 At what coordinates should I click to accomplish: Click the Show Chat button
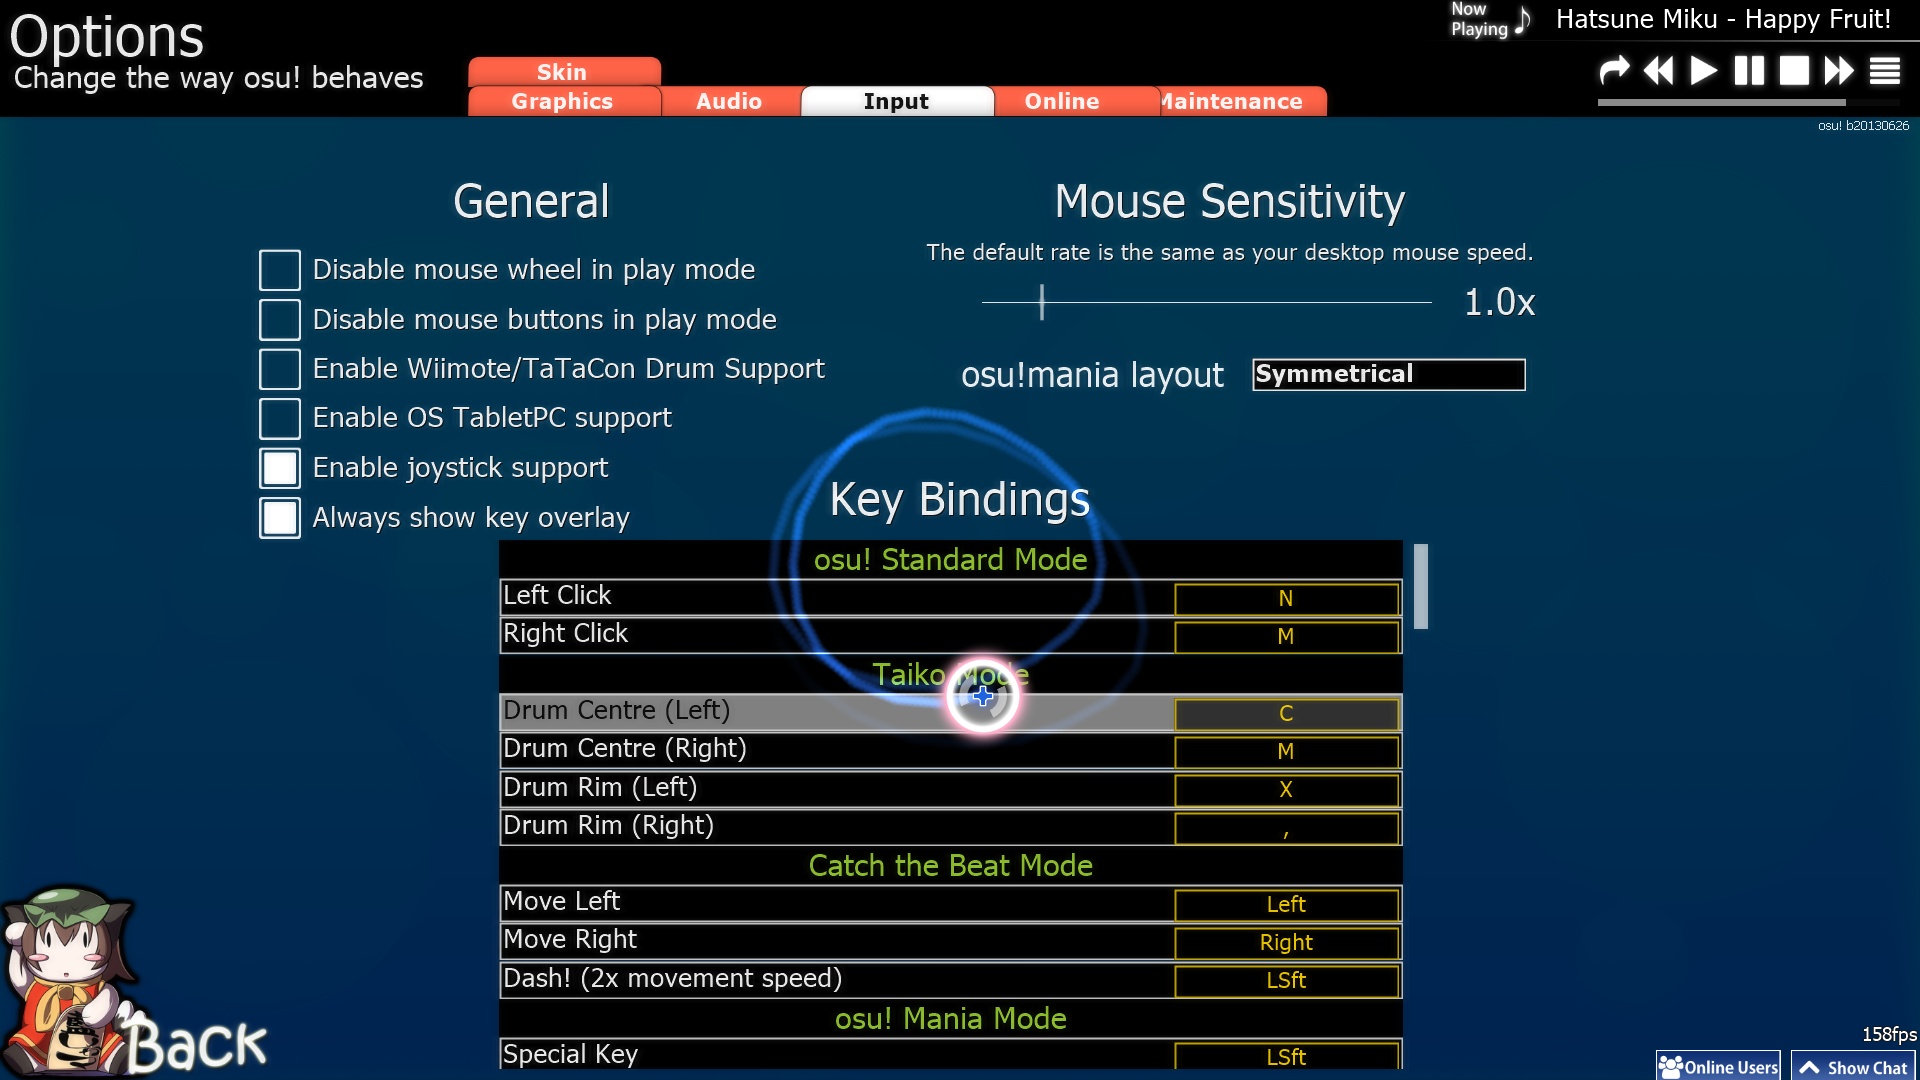(x=1853, y=1065)
